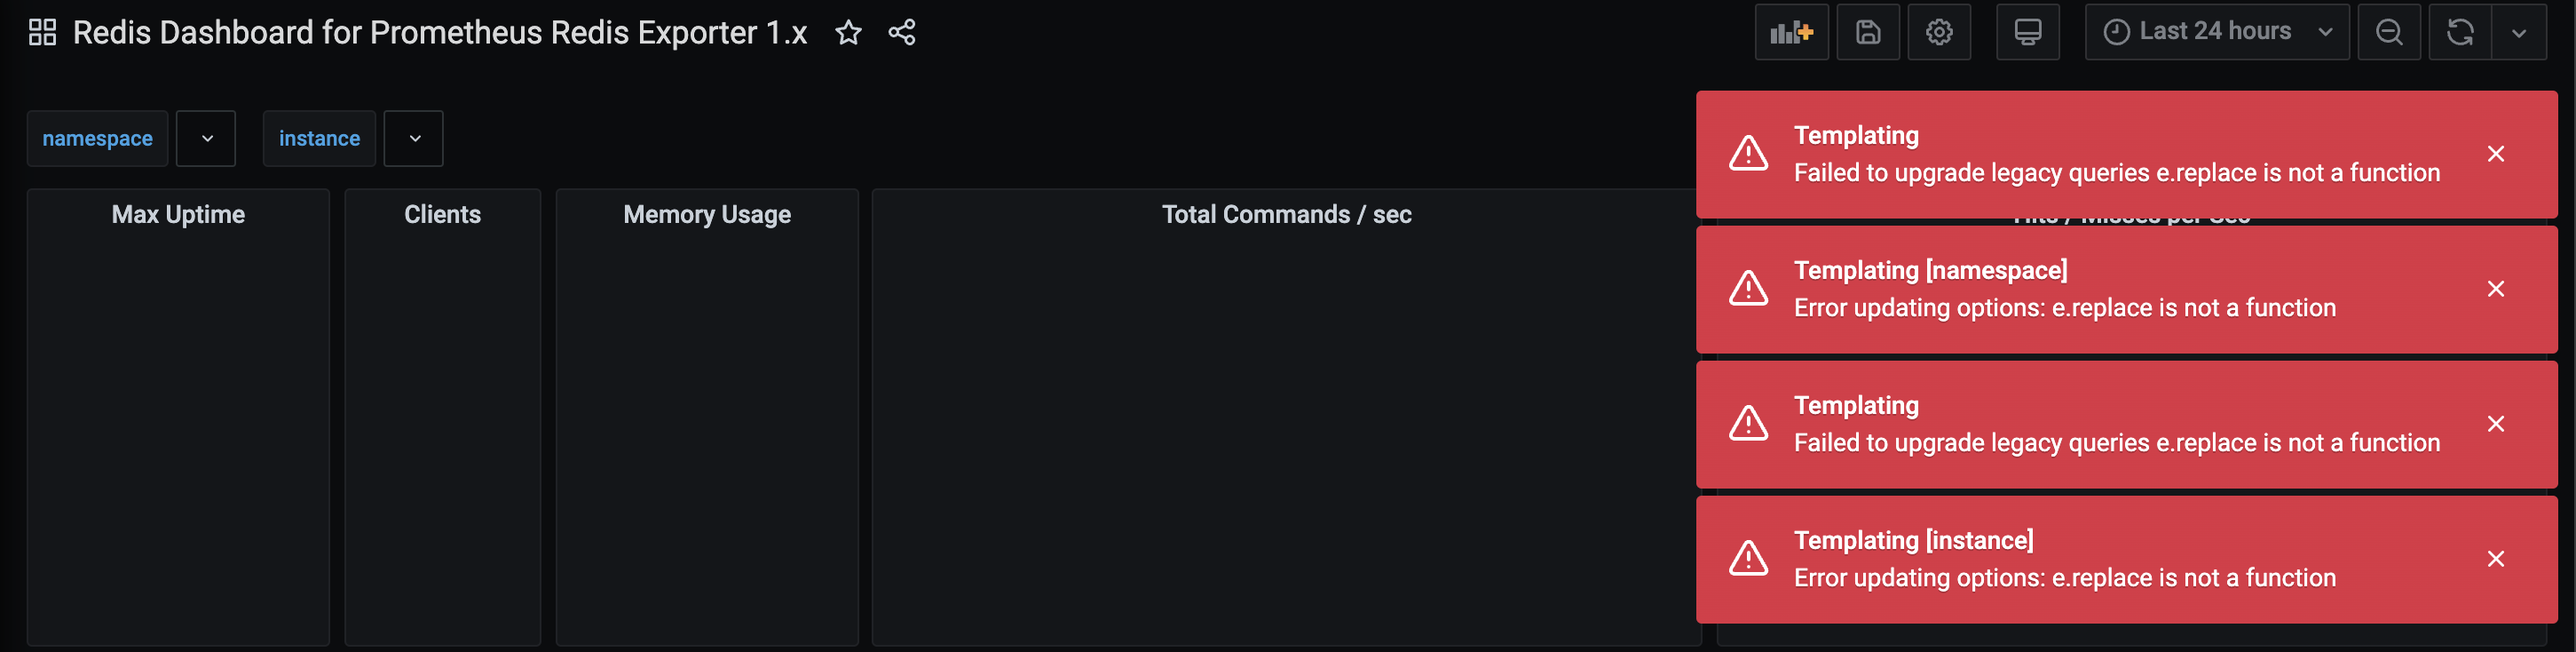Viewport: 2576px width, 652px height.
Task: Open the Last 24 hours time picker
Action: (x=2217, y=32)
